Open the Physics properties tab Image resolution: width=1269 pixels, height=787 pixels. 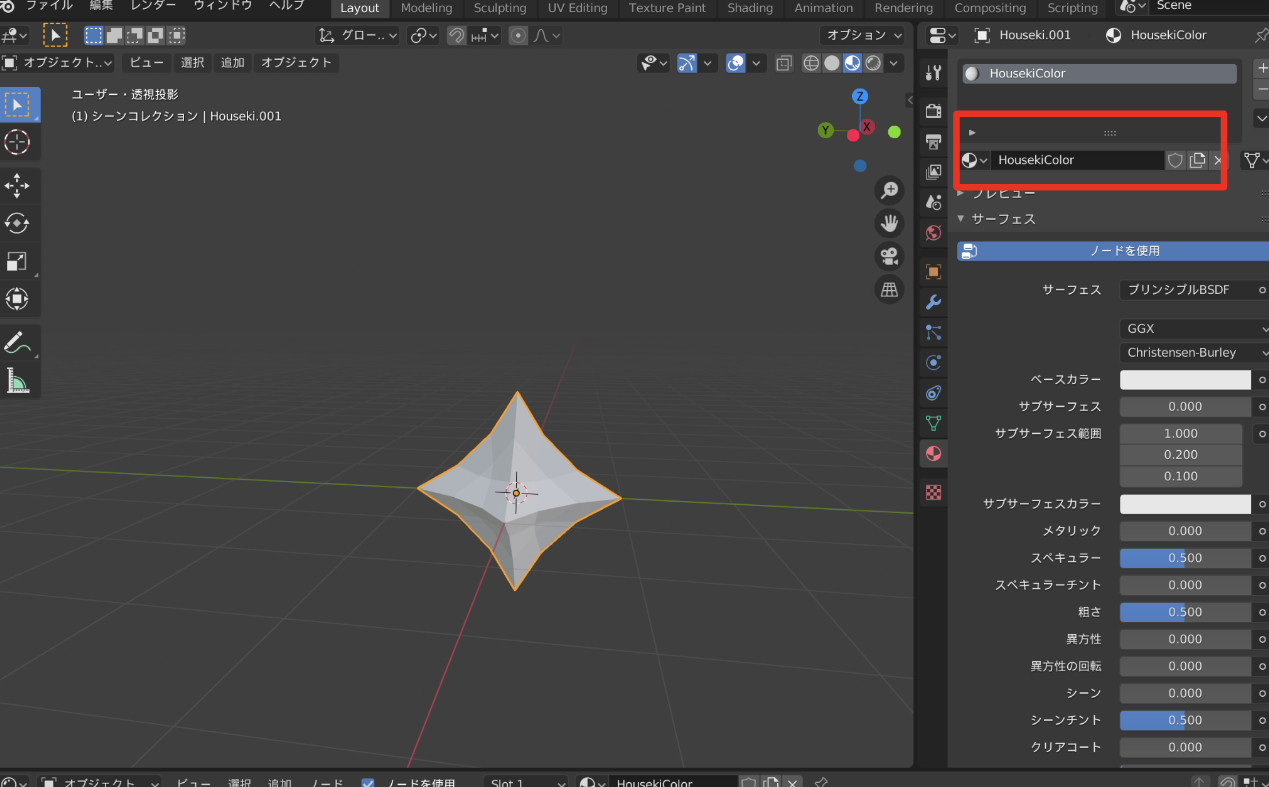click(x=933, y=362)
